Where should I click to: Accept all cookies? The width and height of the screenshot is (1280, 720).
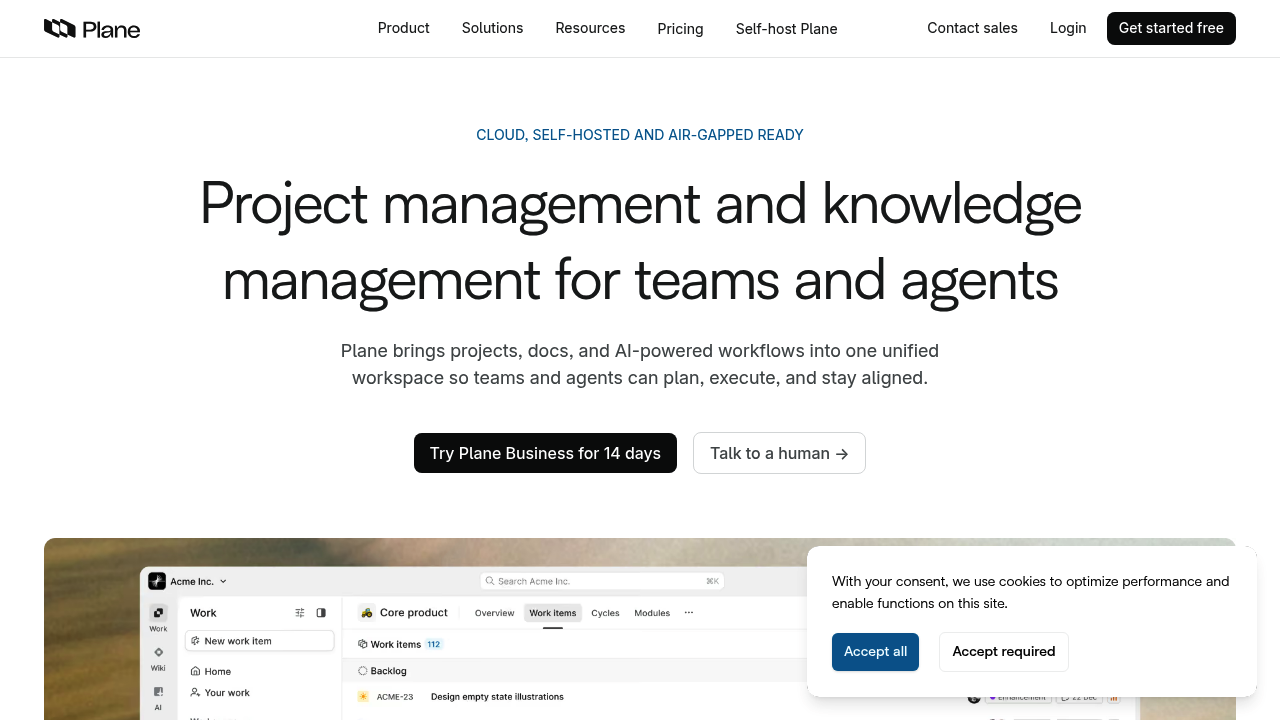[875, 652]
